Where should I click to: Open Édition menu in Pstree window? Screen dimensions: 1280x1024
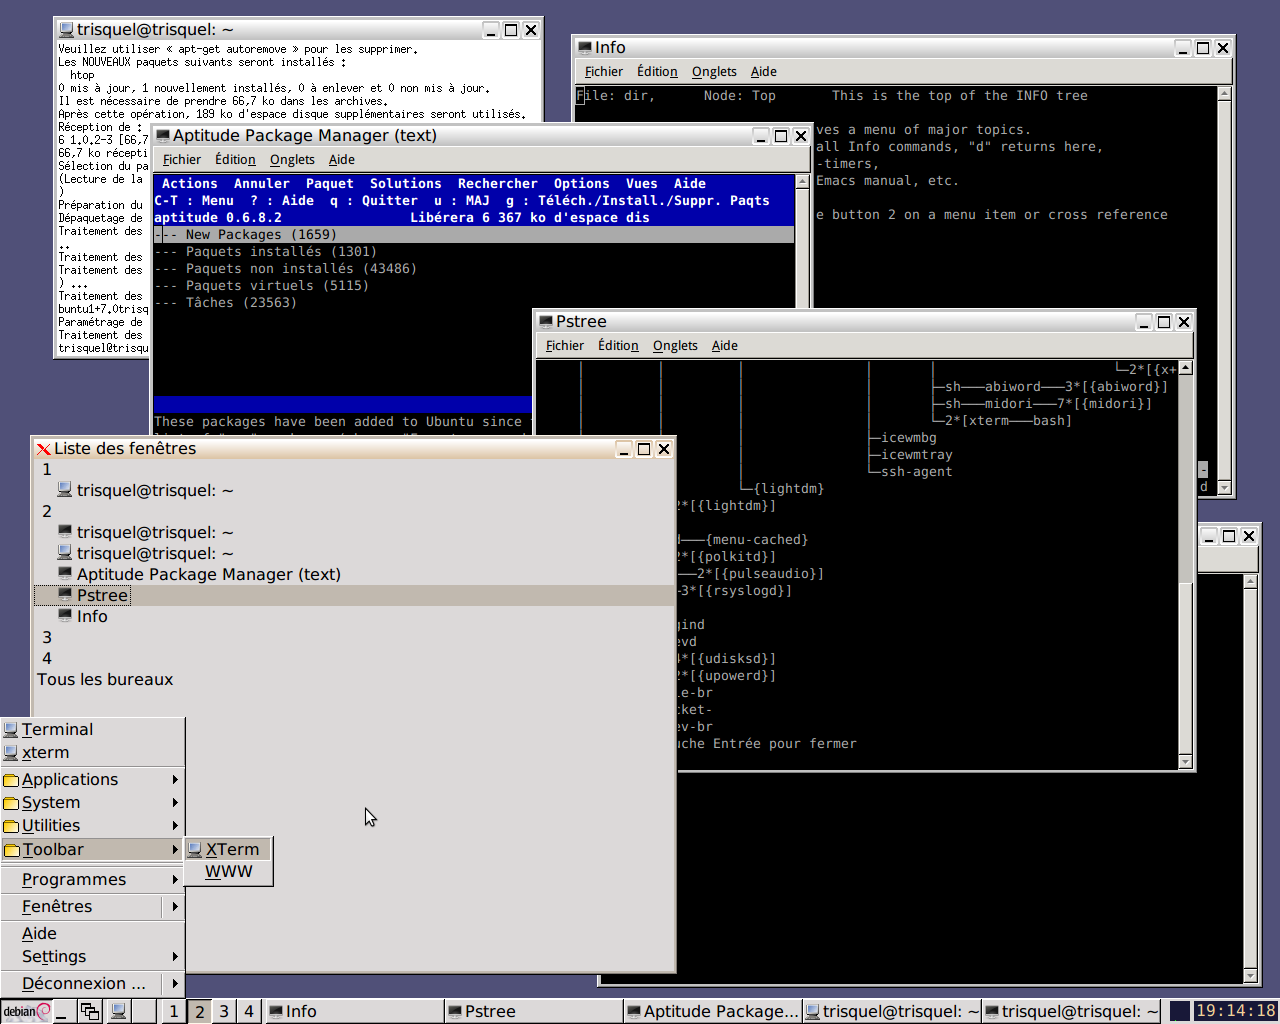pyautogui.click(x=618, y=345)
